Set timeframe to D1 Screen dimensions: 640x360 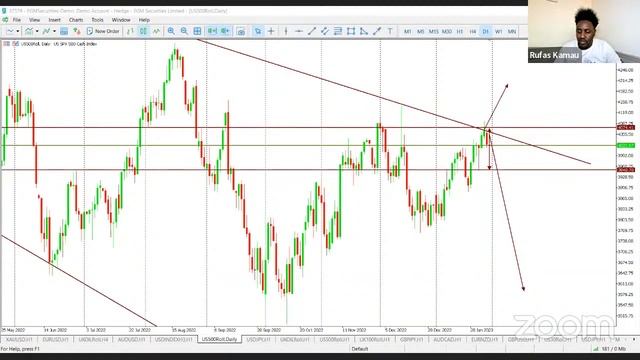pyautogui.click(x=486, y=31)
